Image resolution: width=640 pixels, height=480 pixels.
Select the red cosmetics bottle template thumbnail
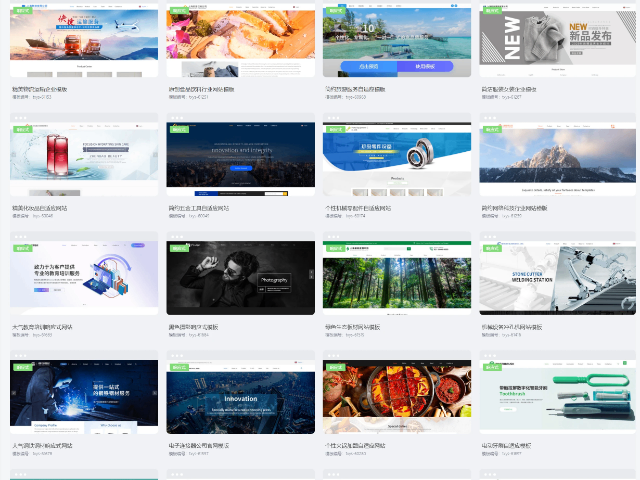point(85,160)
